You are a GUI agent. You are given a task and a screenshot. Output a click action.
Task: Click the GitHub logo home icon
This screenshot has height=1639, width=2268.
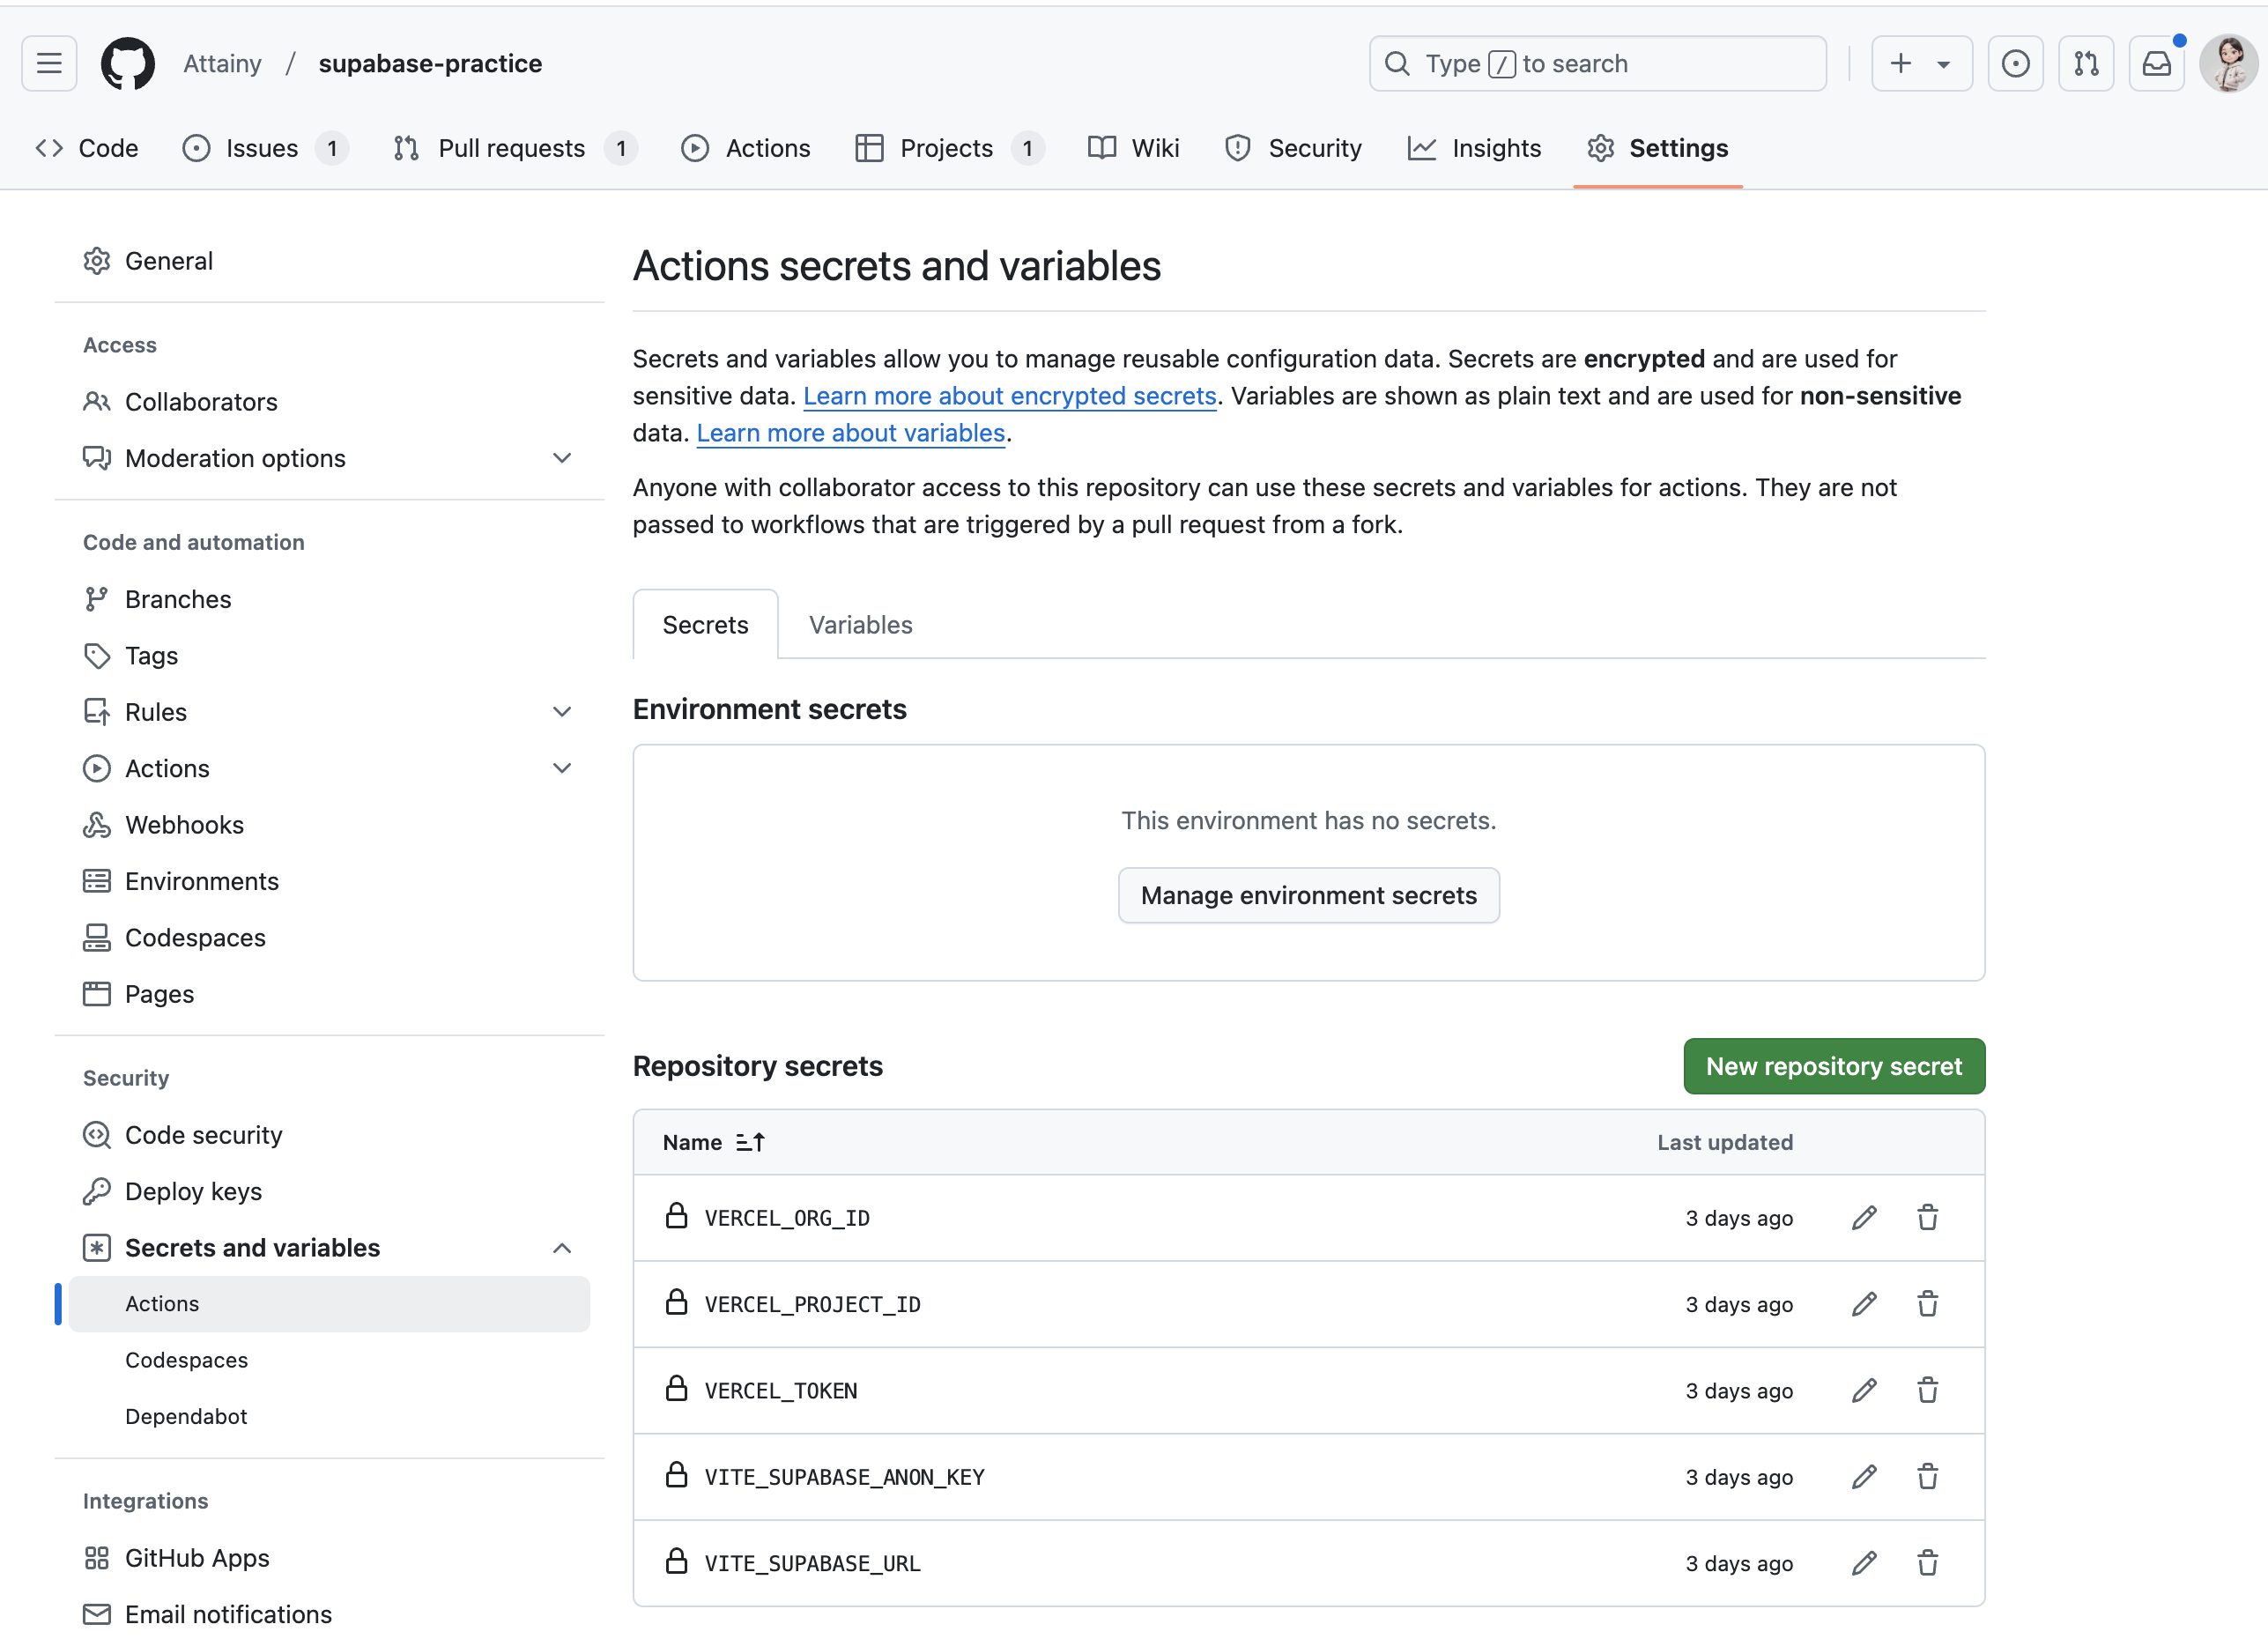click(x=127, y=64)
